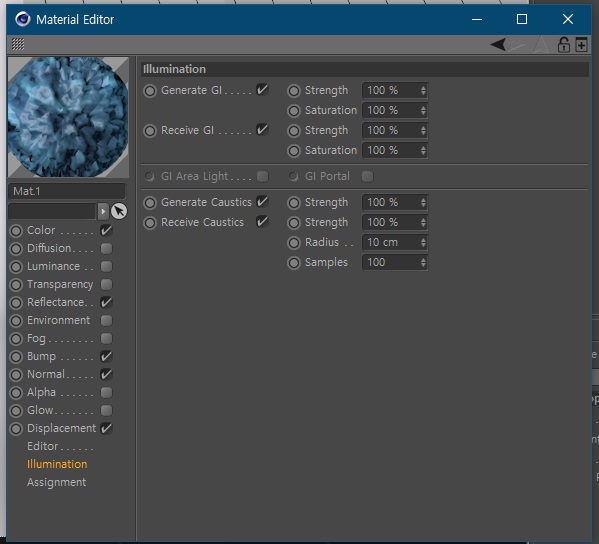The width and height of the screenshot is (599, 544).
Task: Enable the Luminance channel checkbox
Action: tap(107, 266)
